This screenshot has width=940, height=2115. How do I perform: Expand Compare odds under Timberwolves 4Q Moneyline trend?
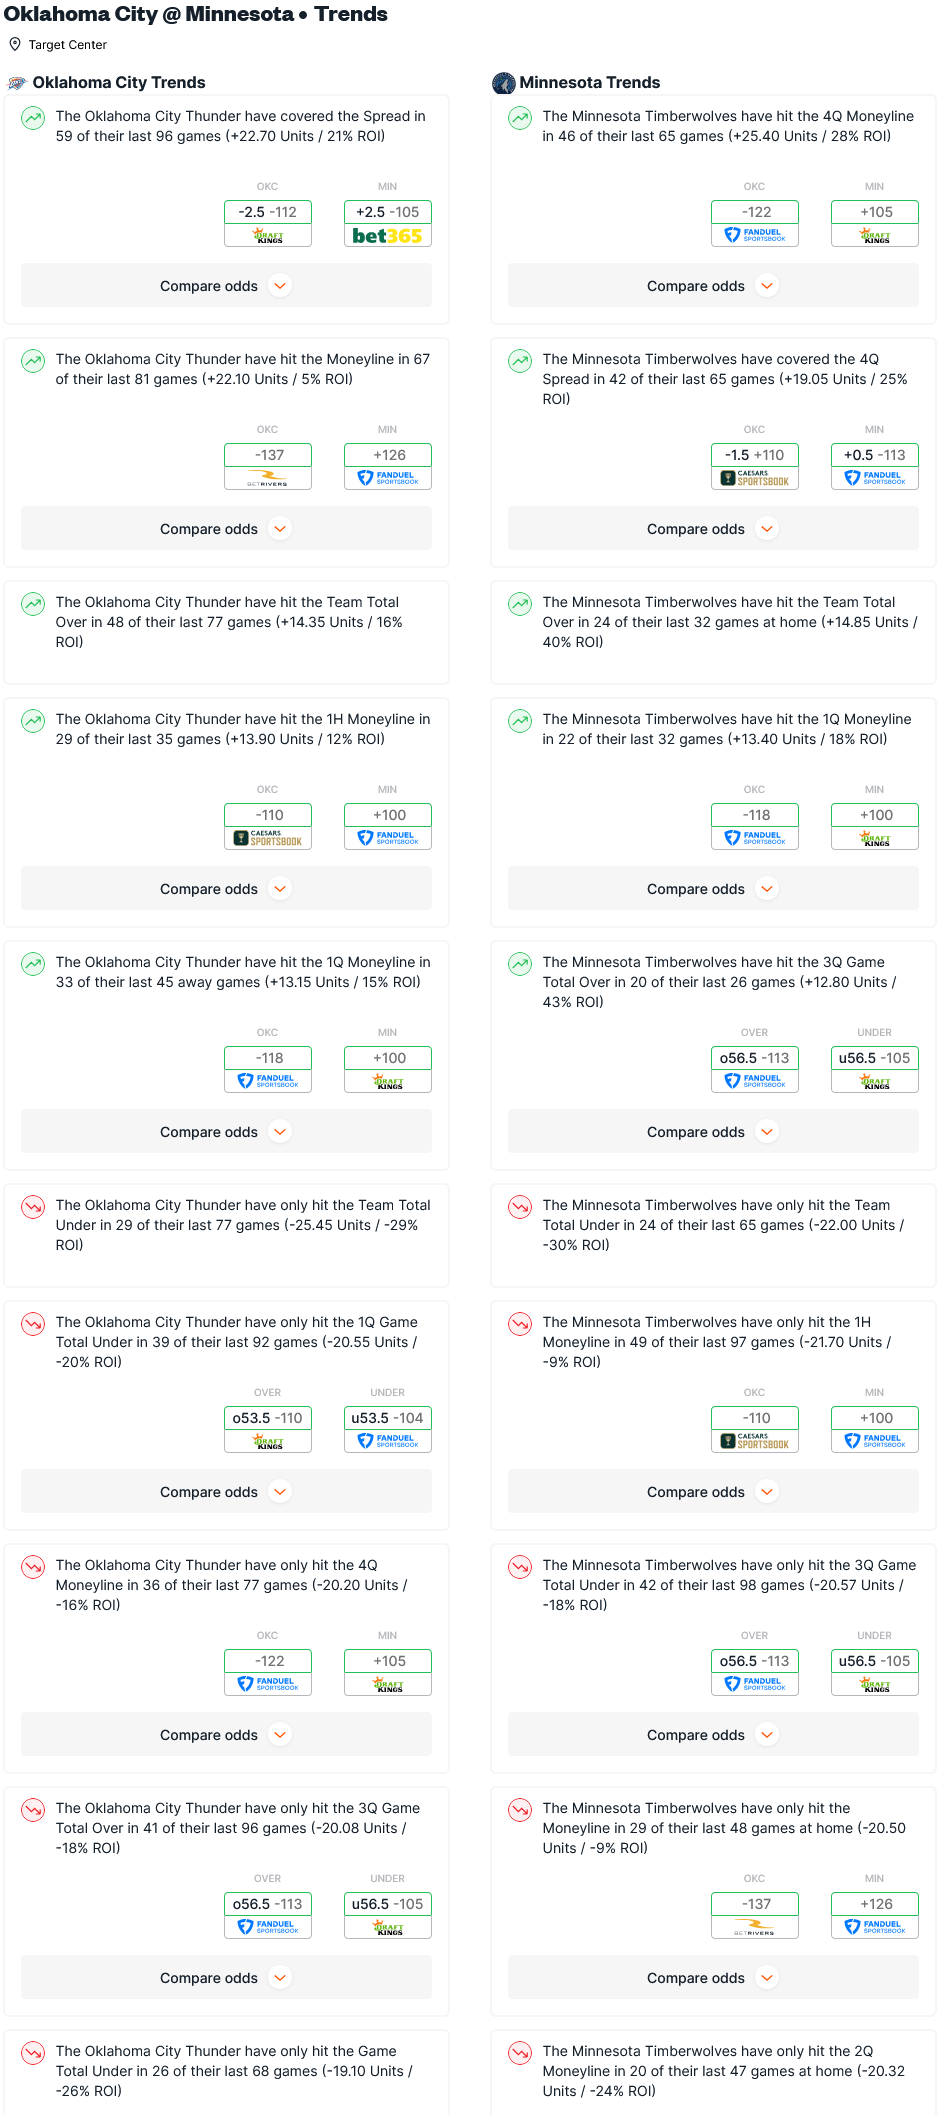click(x=713, y=286)
